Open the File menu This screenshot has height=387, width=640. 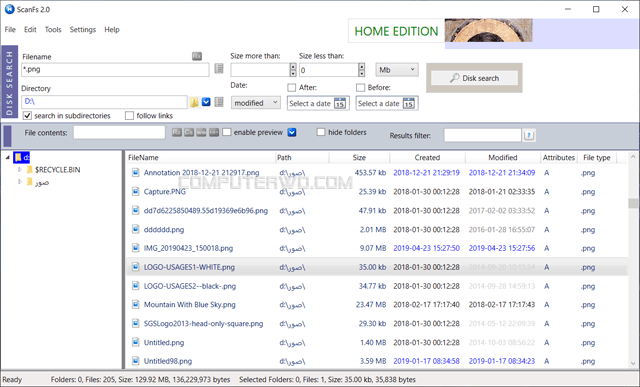tap(10, 30)
